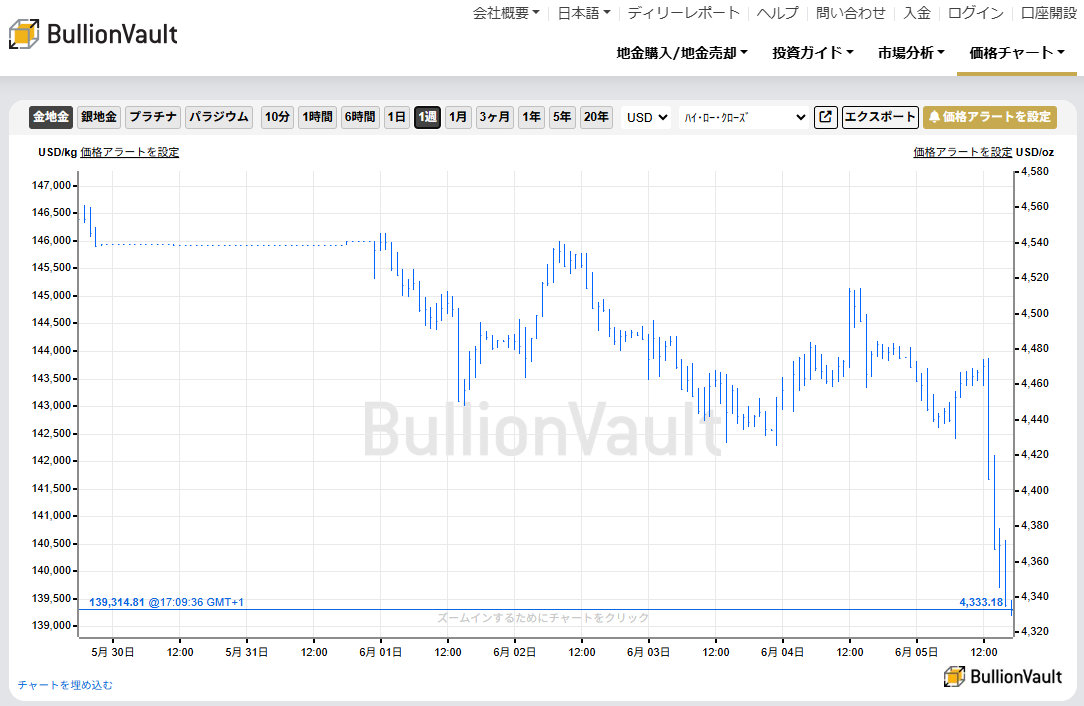This screenshot has height=706, width=1084.
Task: Open the 入金 link
Action: click(917, 13)
